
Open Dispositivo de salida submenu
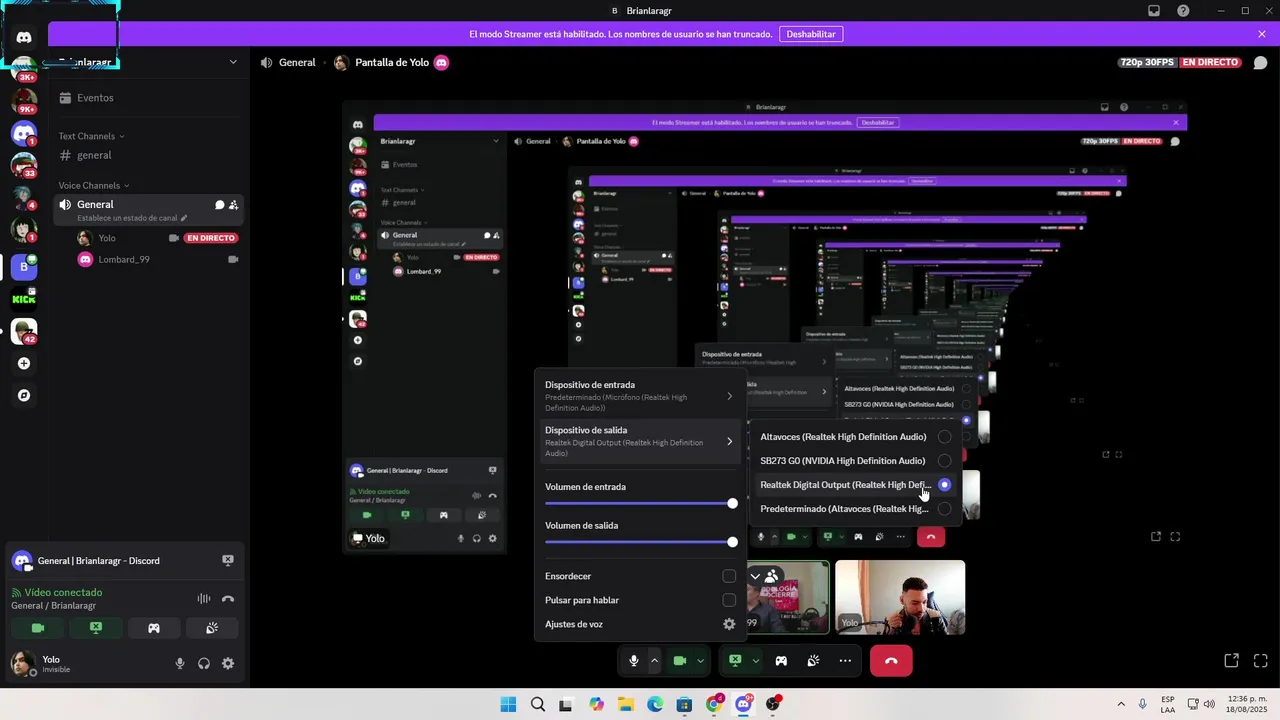(640, 441)
